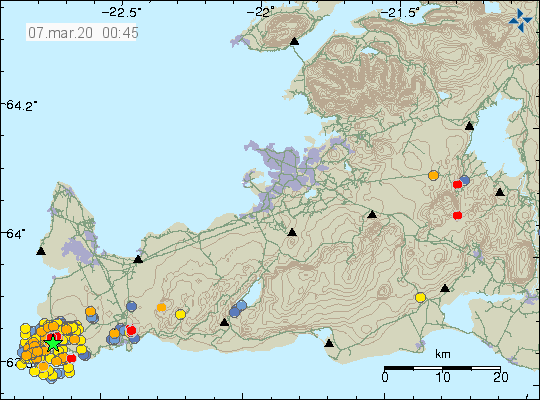
Task: Click the green star earthquake marker
Action: coord(53,343)
